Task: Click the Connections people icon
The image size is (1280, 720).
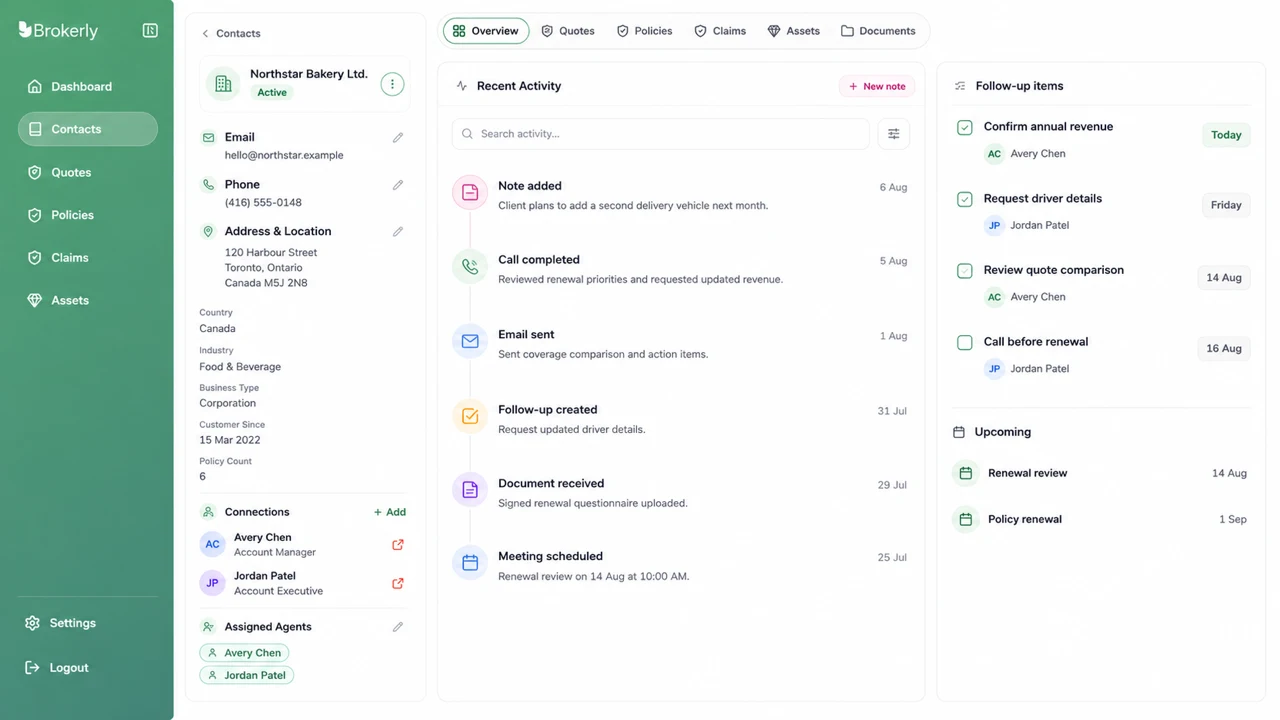Action: [x=208, y=512]
